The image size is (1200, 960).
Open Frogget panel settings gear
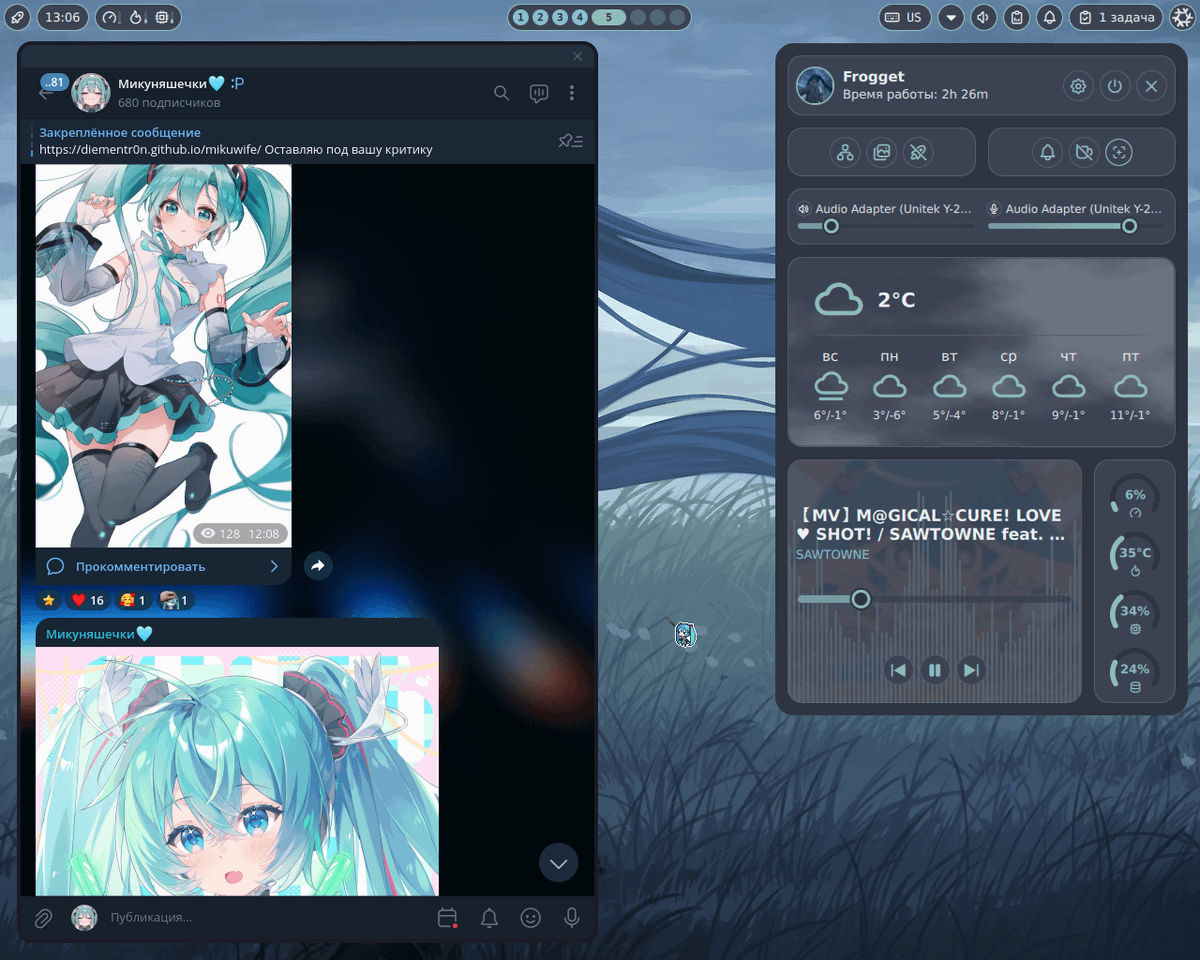(1078, 86)
